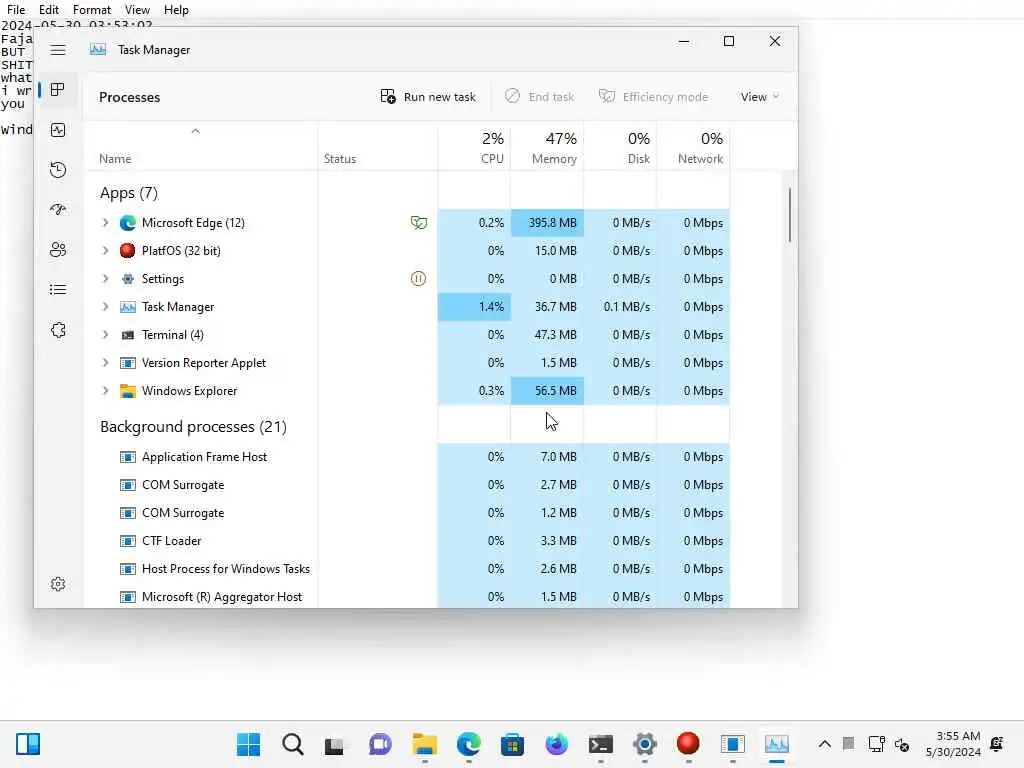
Task: Open the Task Manager hamburger navigation menu
Action: click(58, 50)
